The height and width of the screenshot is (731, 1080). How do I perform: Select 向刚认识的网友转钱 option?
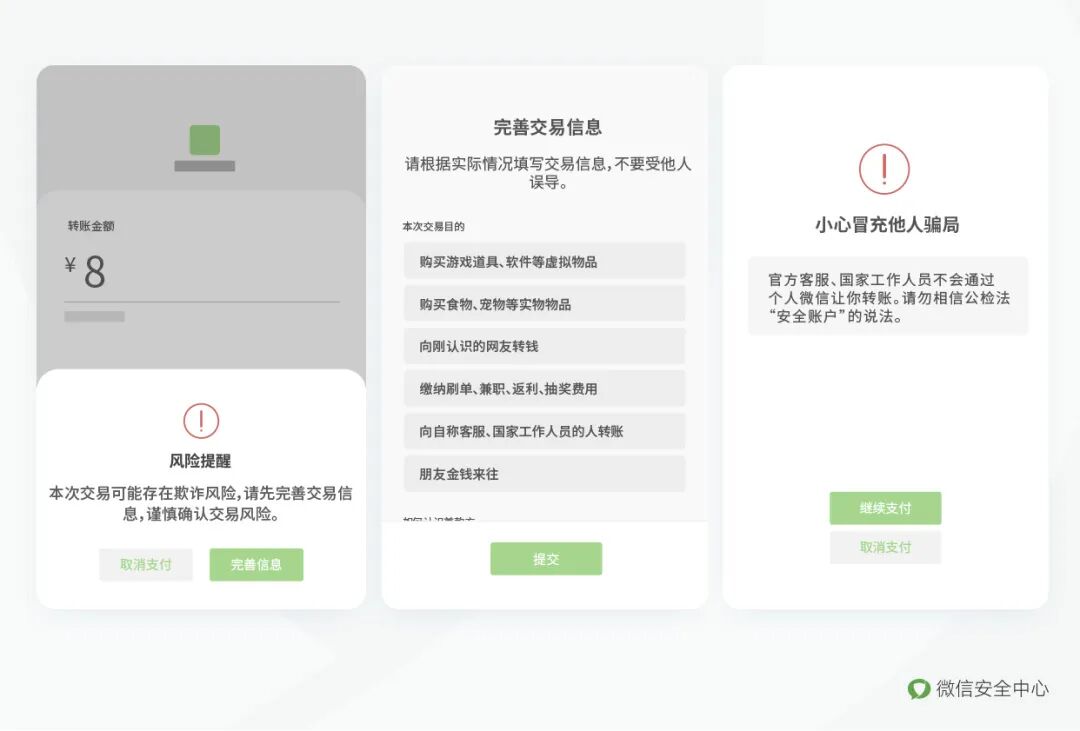[544, 345]
